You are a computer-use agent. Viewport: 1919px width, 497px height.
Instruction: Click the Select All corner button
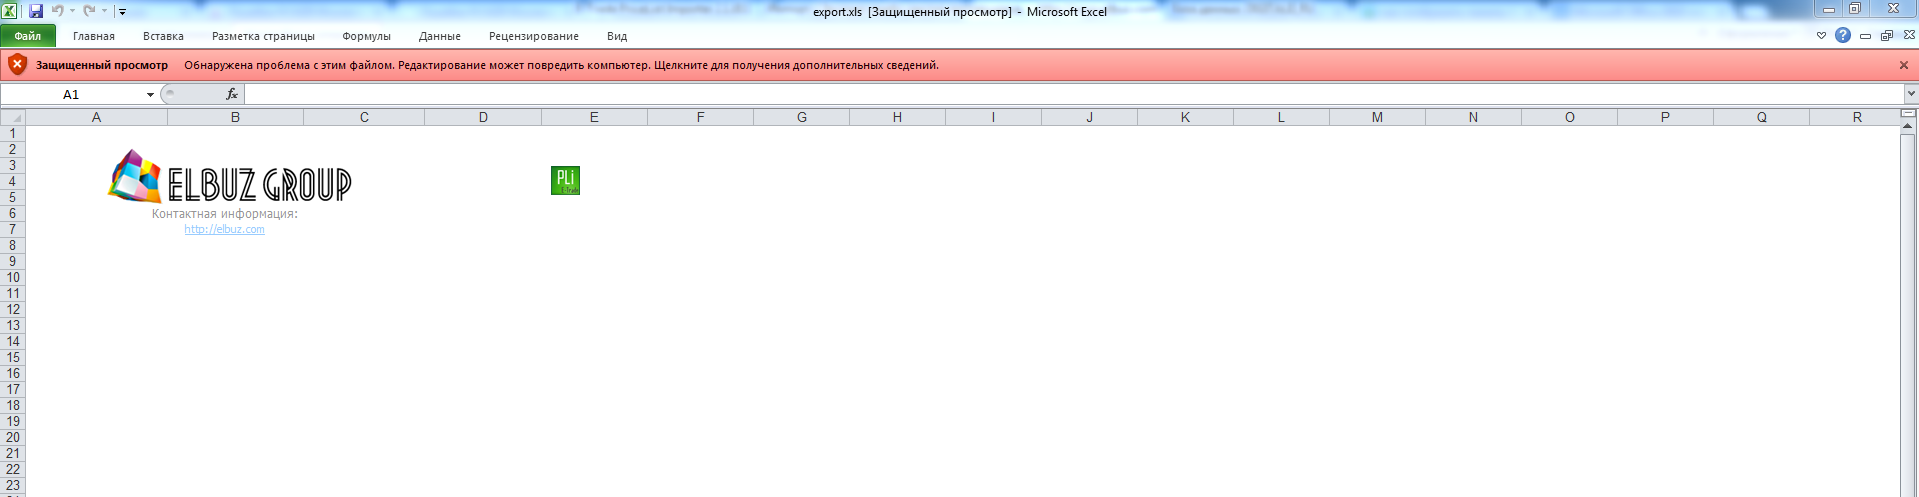(x=13, y=117)
